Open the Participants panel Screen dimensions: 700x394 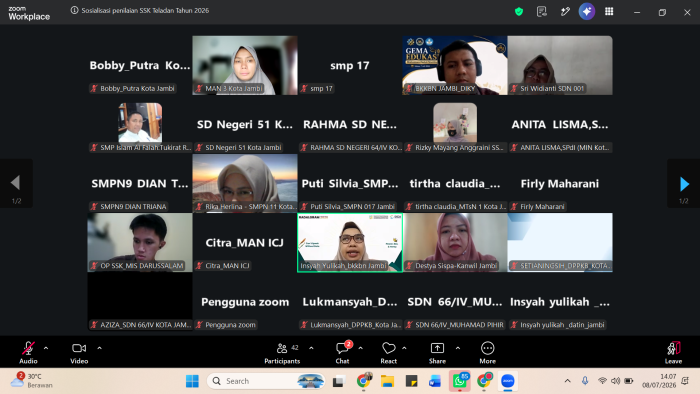(282, 353)
